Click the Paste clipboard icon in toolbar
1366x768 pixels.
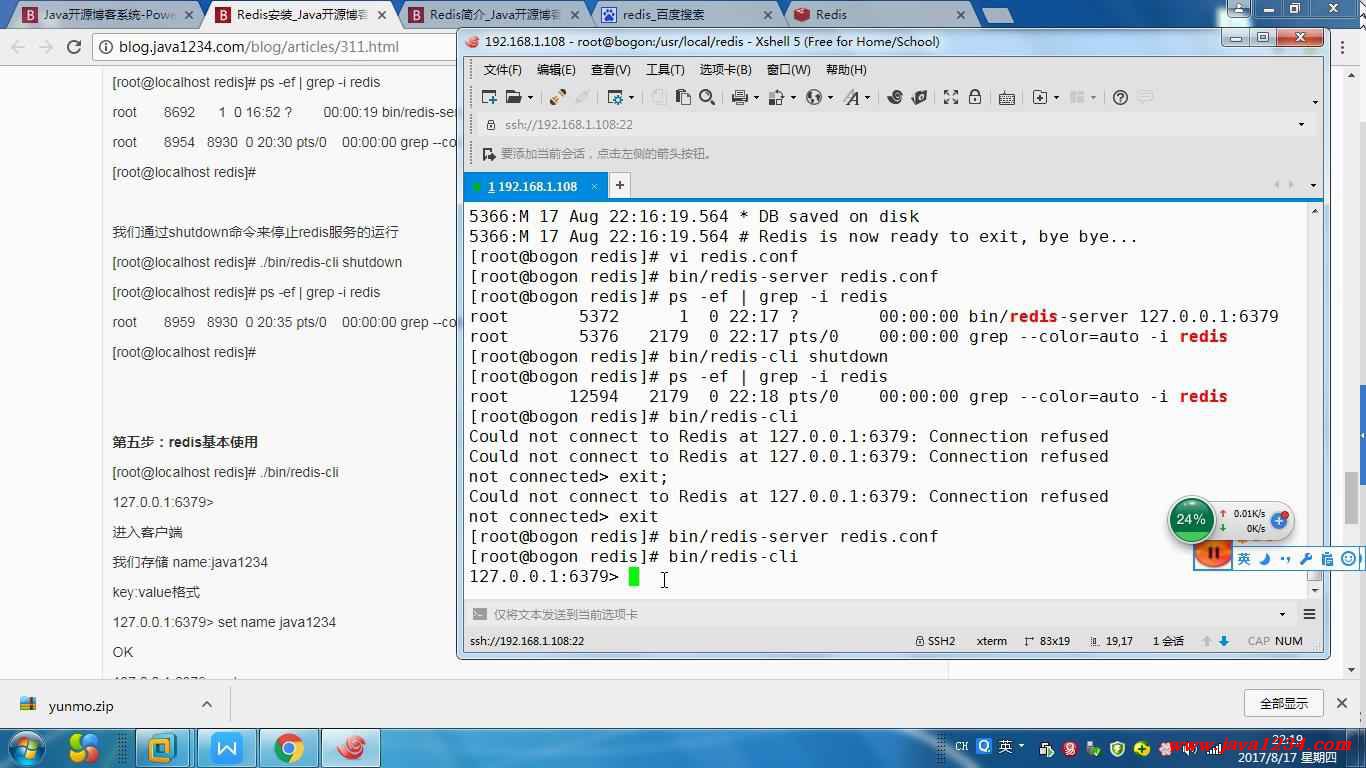coord(683,97)
